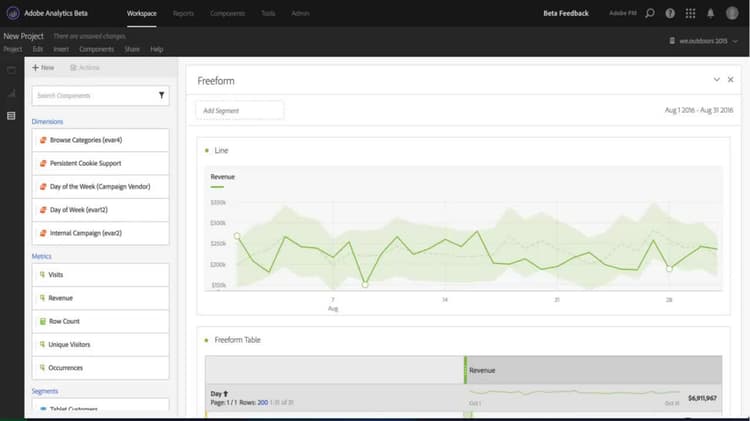Switch to the Components top navigation tab
The height and width of the screenshot is (421, 750).
point(228,13)
